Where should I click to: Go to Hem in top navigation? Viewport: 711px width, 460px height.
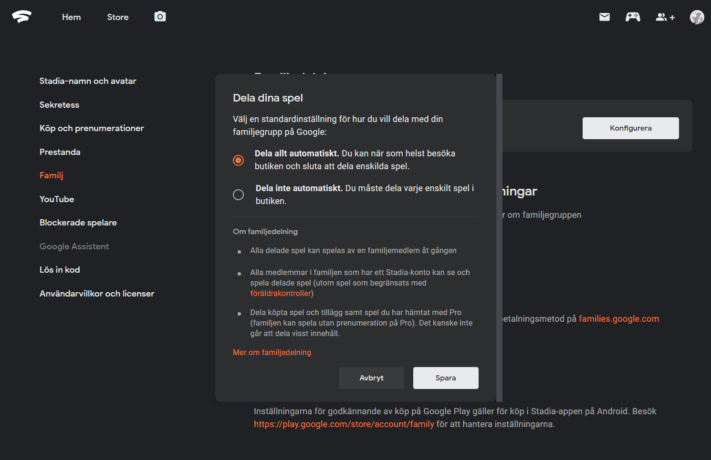click(72, 17)
